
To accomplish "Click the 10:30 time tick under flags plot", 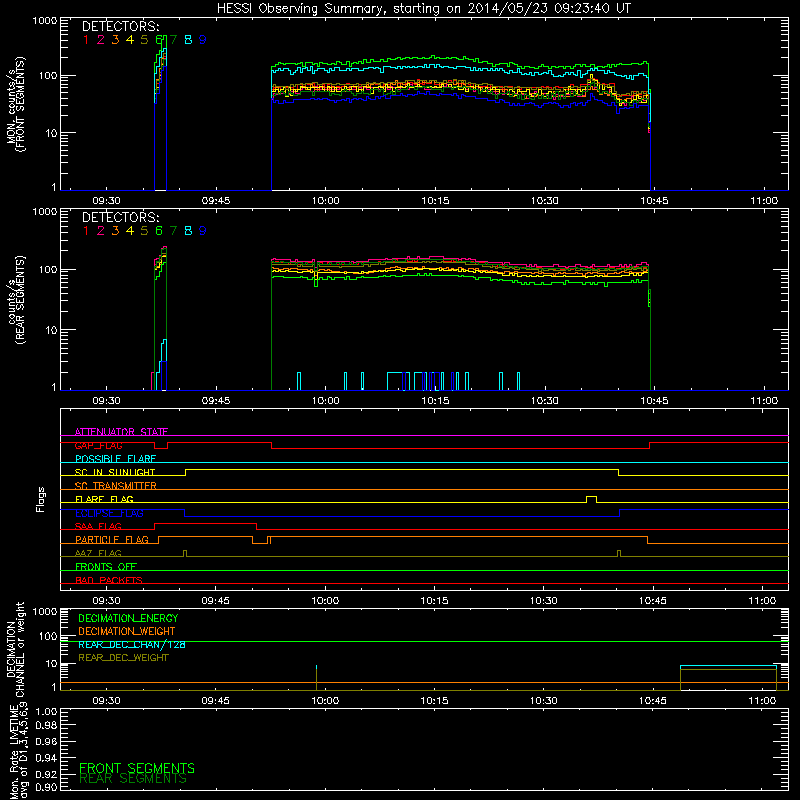I will pos(543,601).
